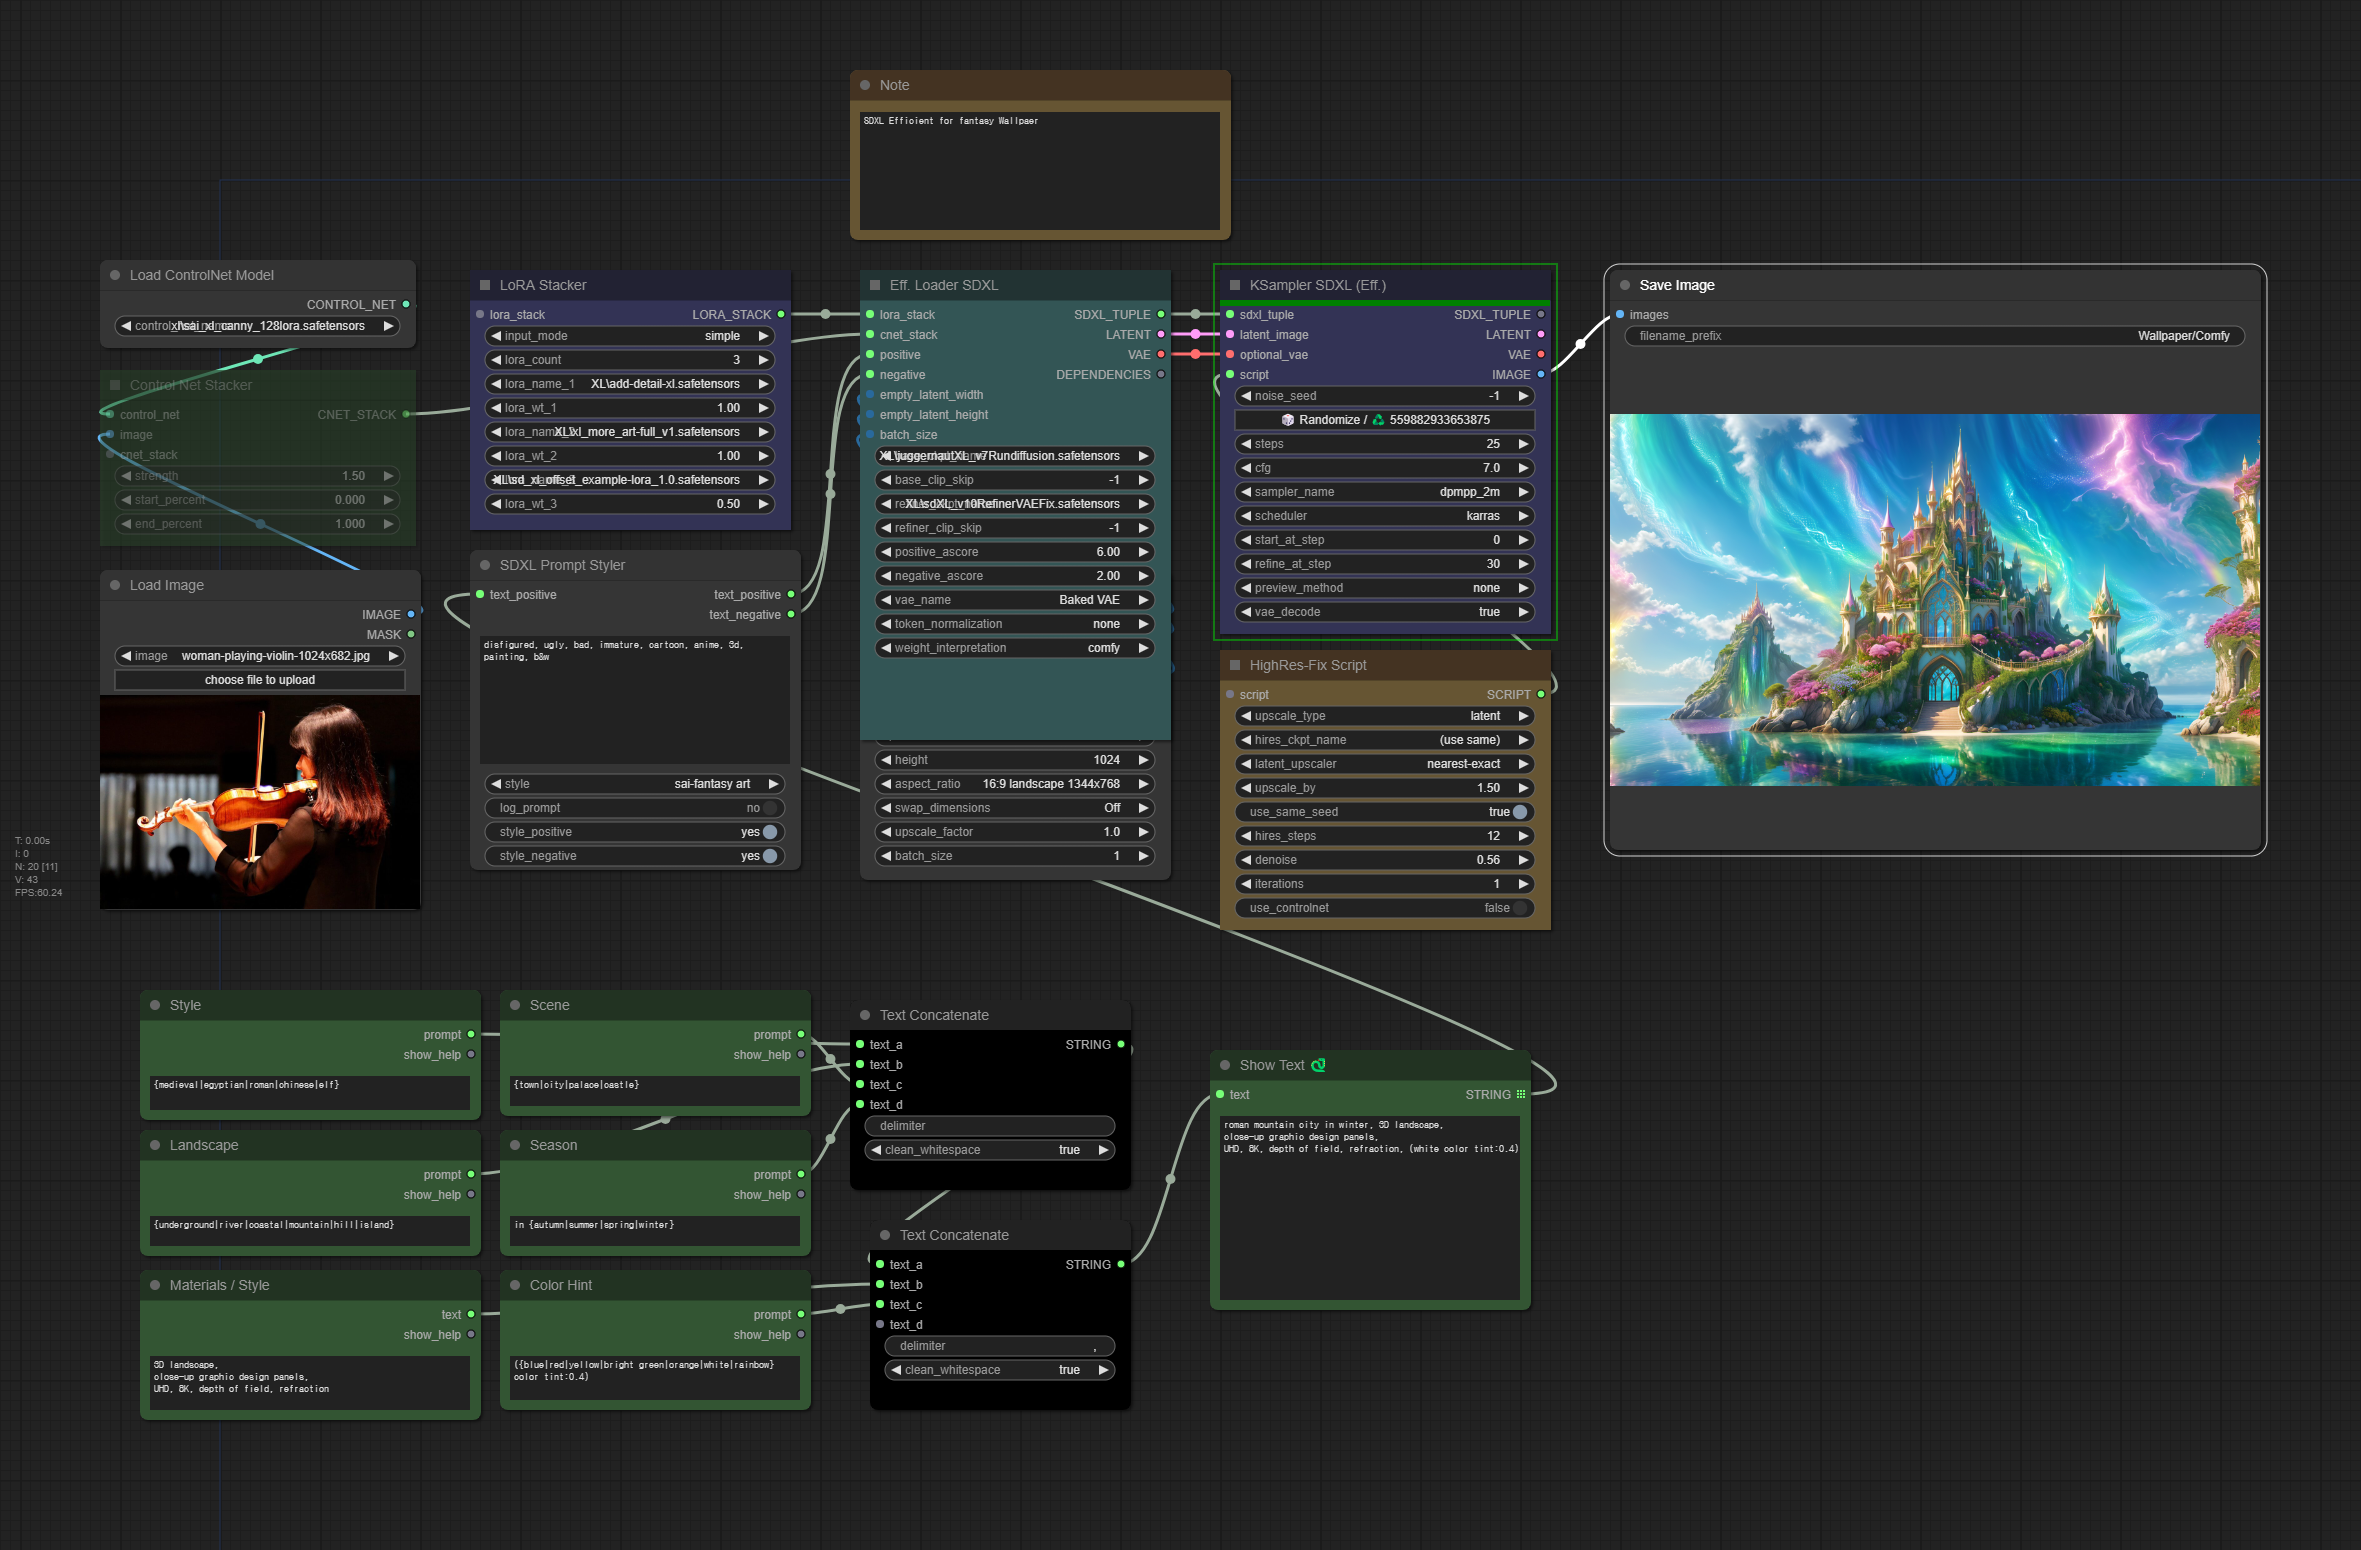Enable the use_controlnet toggle

point(1520,908)
